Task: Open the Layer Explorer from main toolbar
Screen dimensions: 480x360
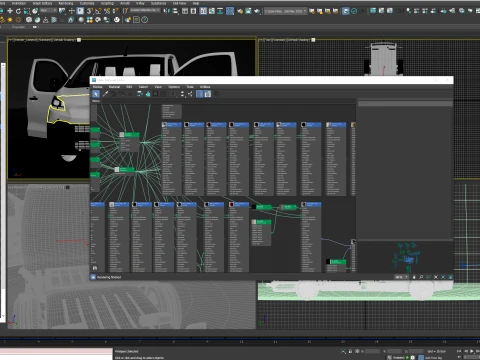Action: pyautogui.click(x=193, y=11)
